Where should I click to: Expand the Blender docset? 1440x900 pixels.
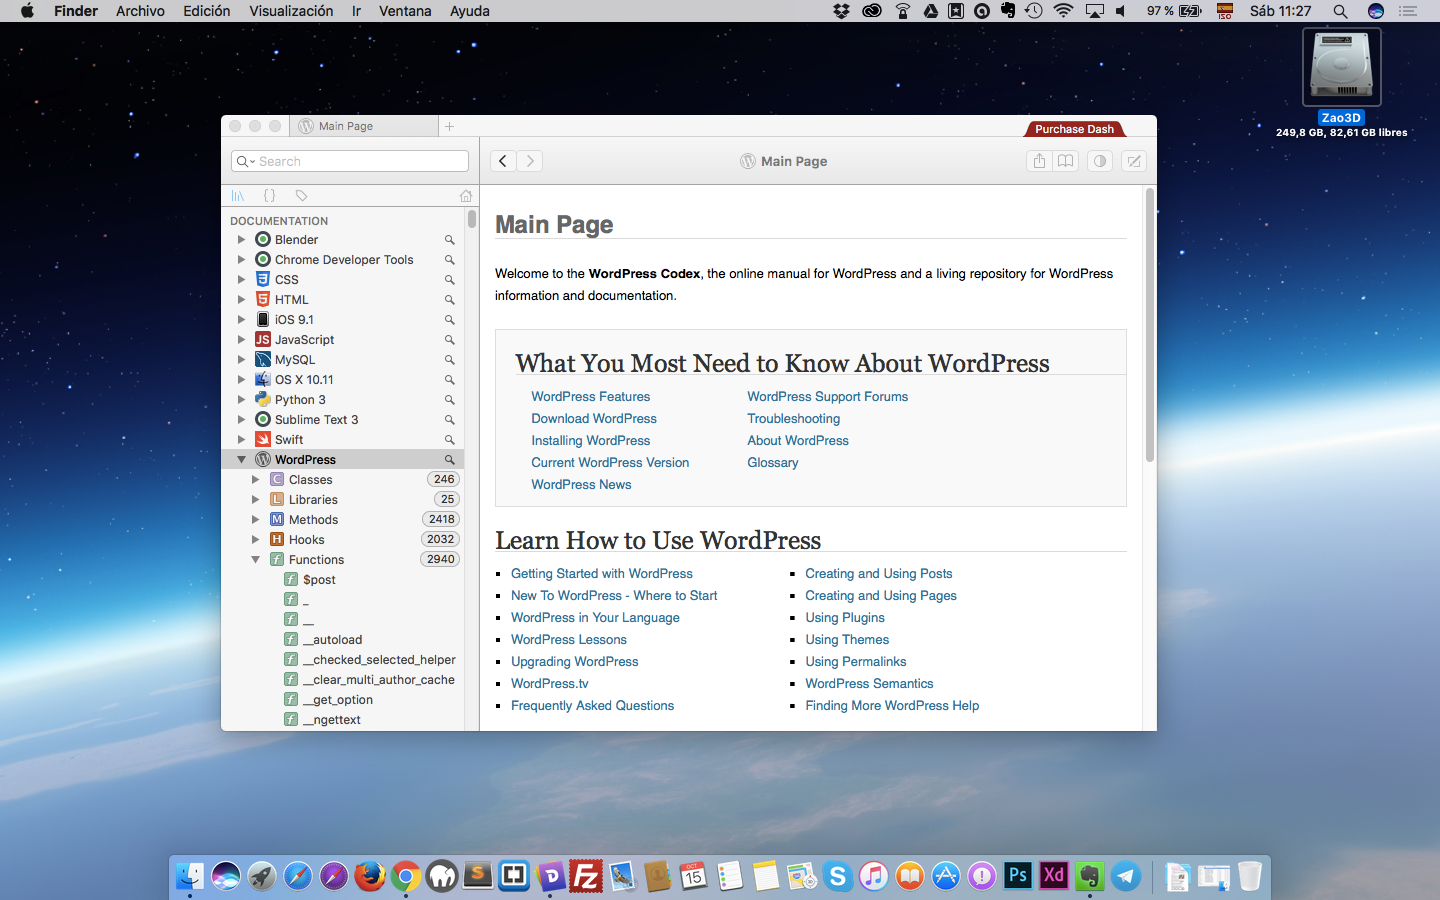pyautogui.click(x=241, y=240)
